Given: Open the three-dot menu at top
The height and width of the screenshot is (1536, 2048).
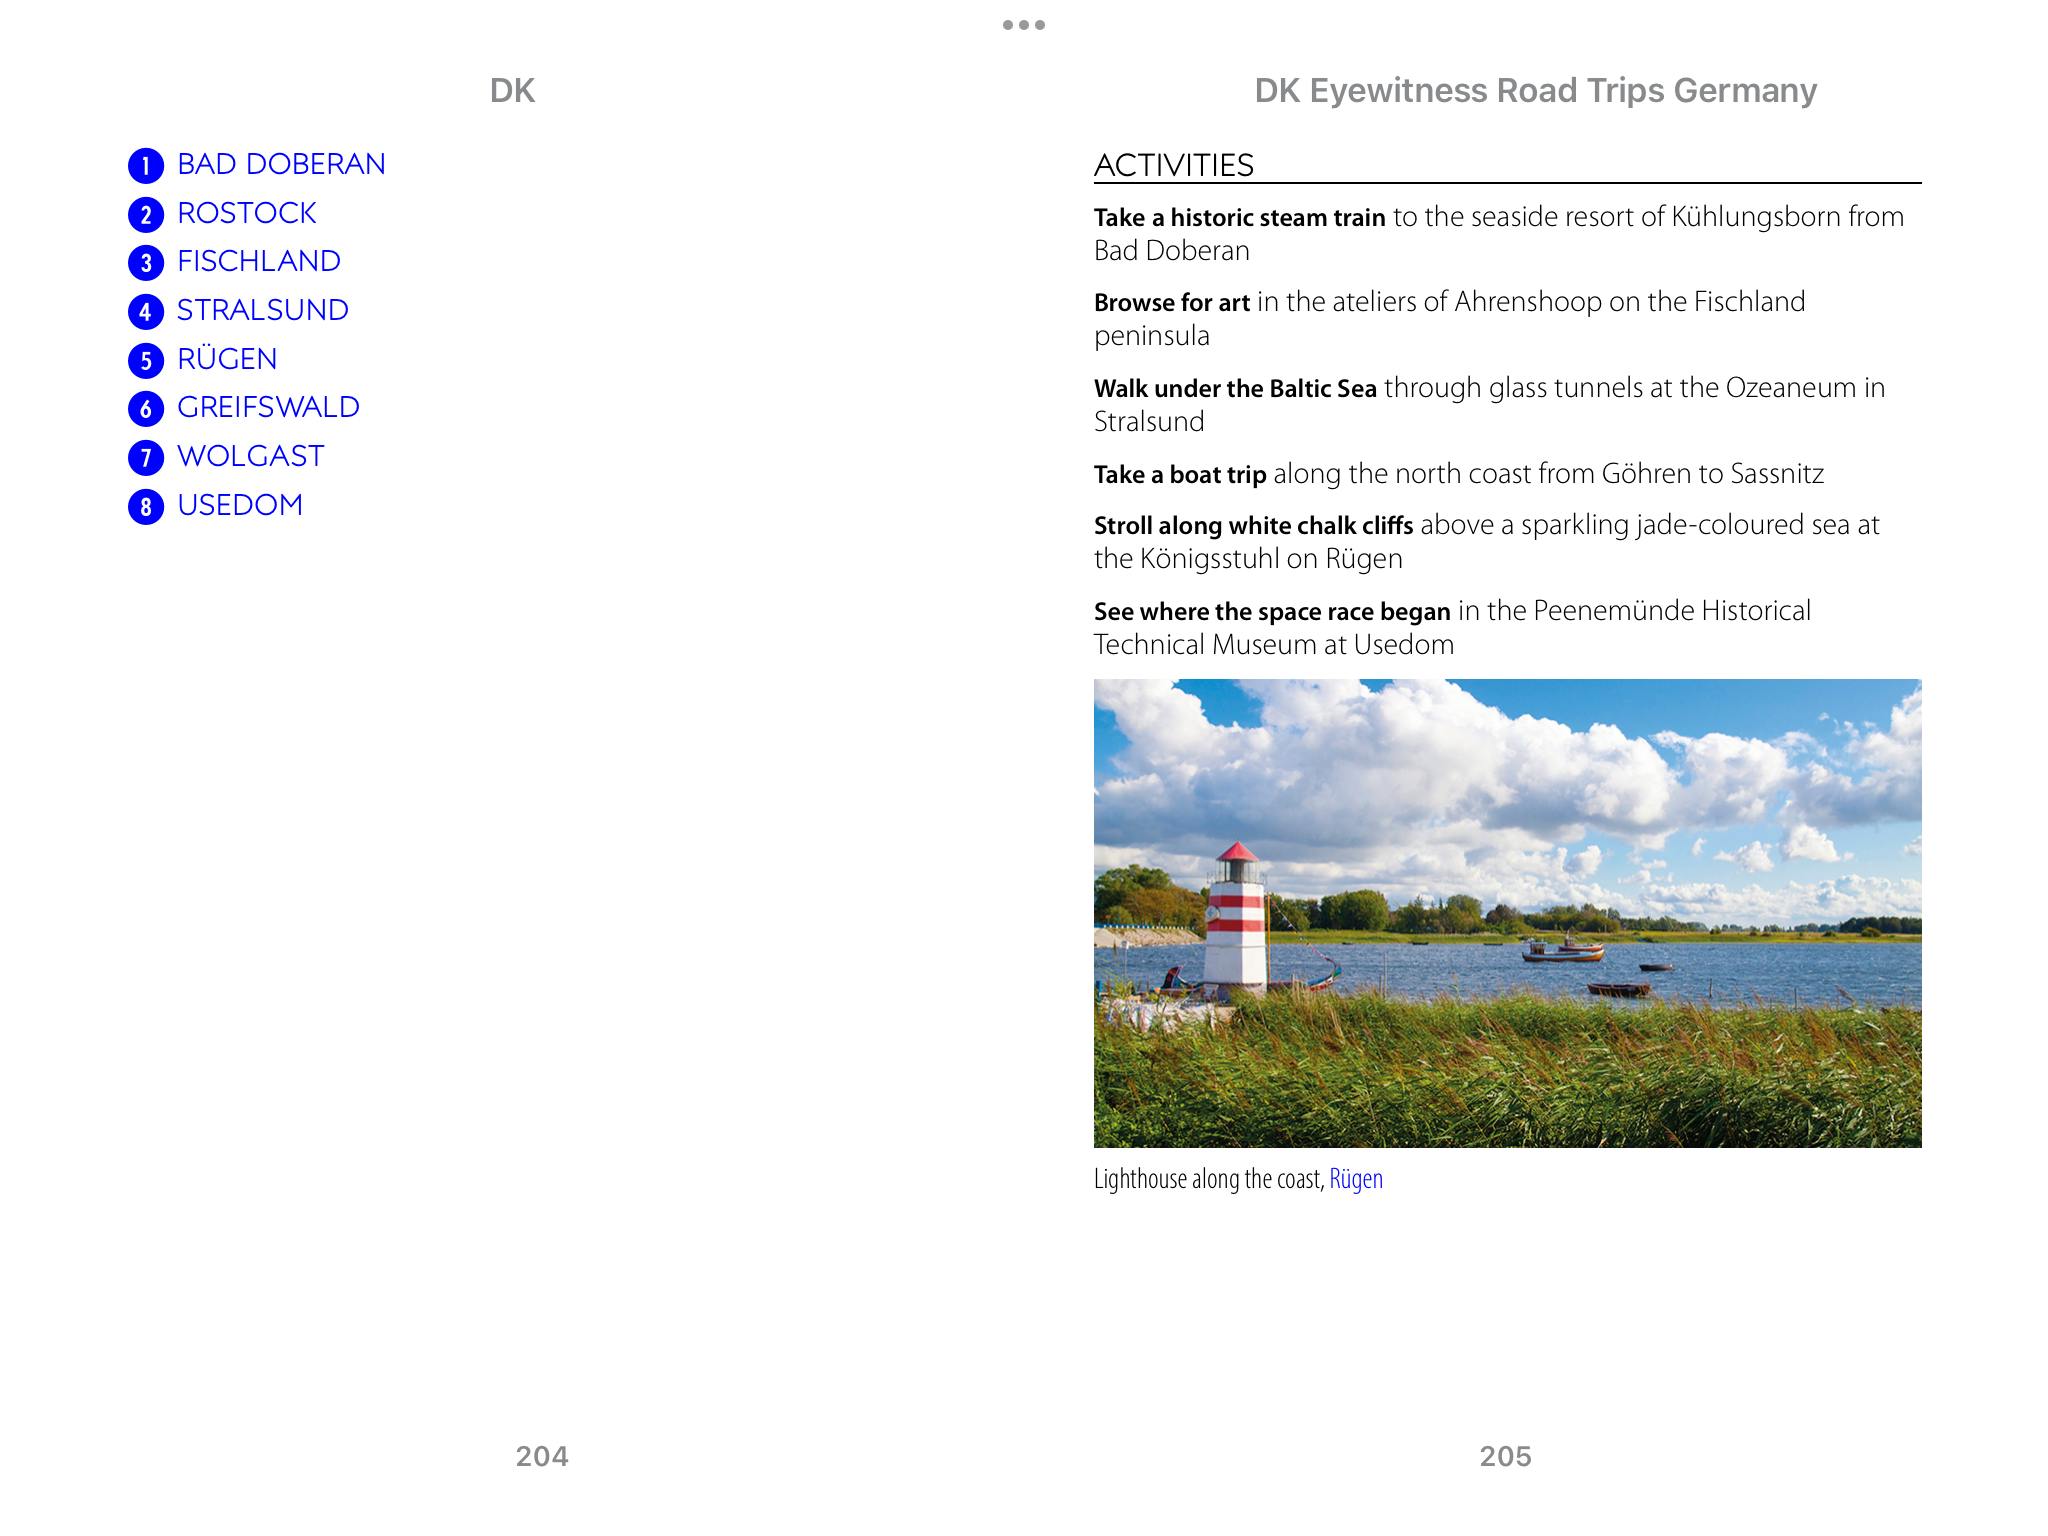Looking at the screenshot, I should (x=1024, y=25).
